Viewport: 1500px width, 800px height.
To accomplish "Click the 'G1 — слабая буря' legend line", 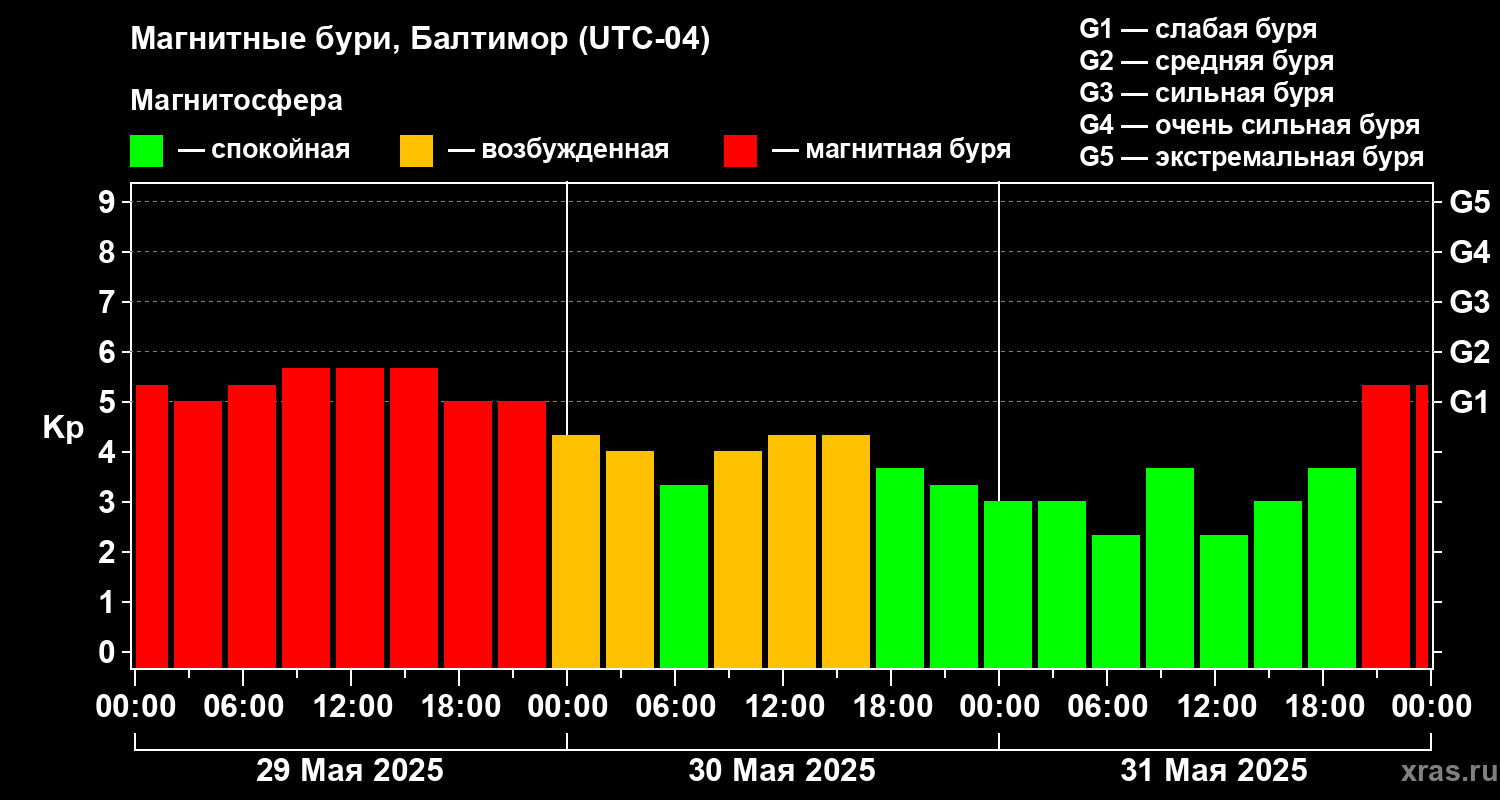I will pyautogui.click(x=1198, y=28).
